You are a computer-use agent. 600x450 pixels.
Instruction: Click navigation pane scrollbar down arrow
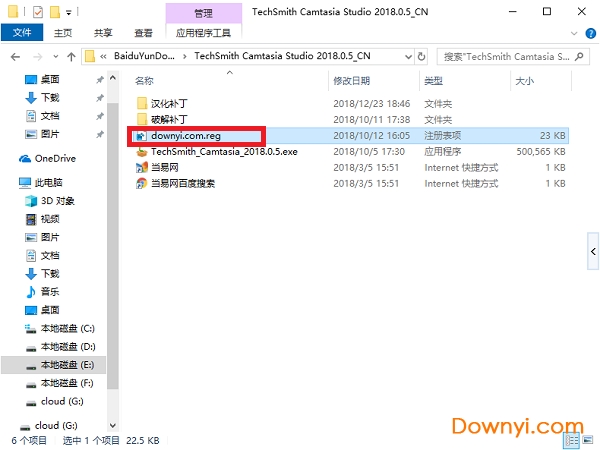112,425
